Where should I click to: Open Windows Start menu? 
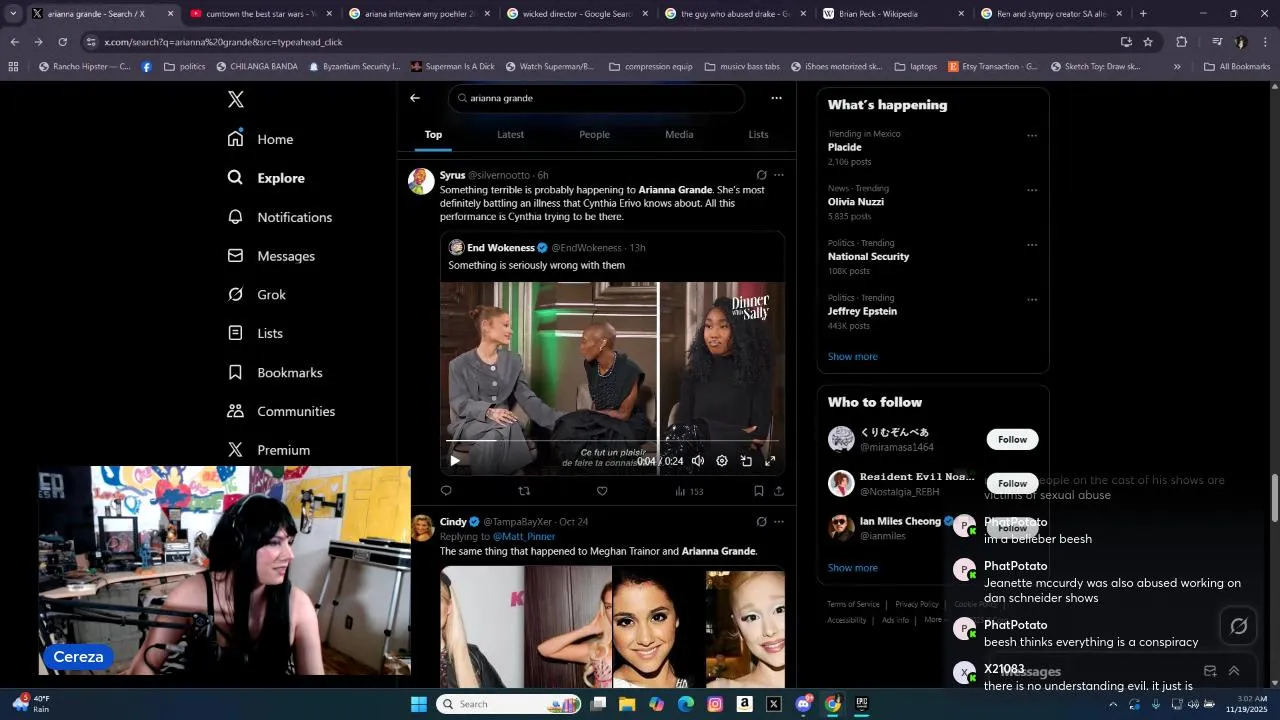click(x=419, y=704)
